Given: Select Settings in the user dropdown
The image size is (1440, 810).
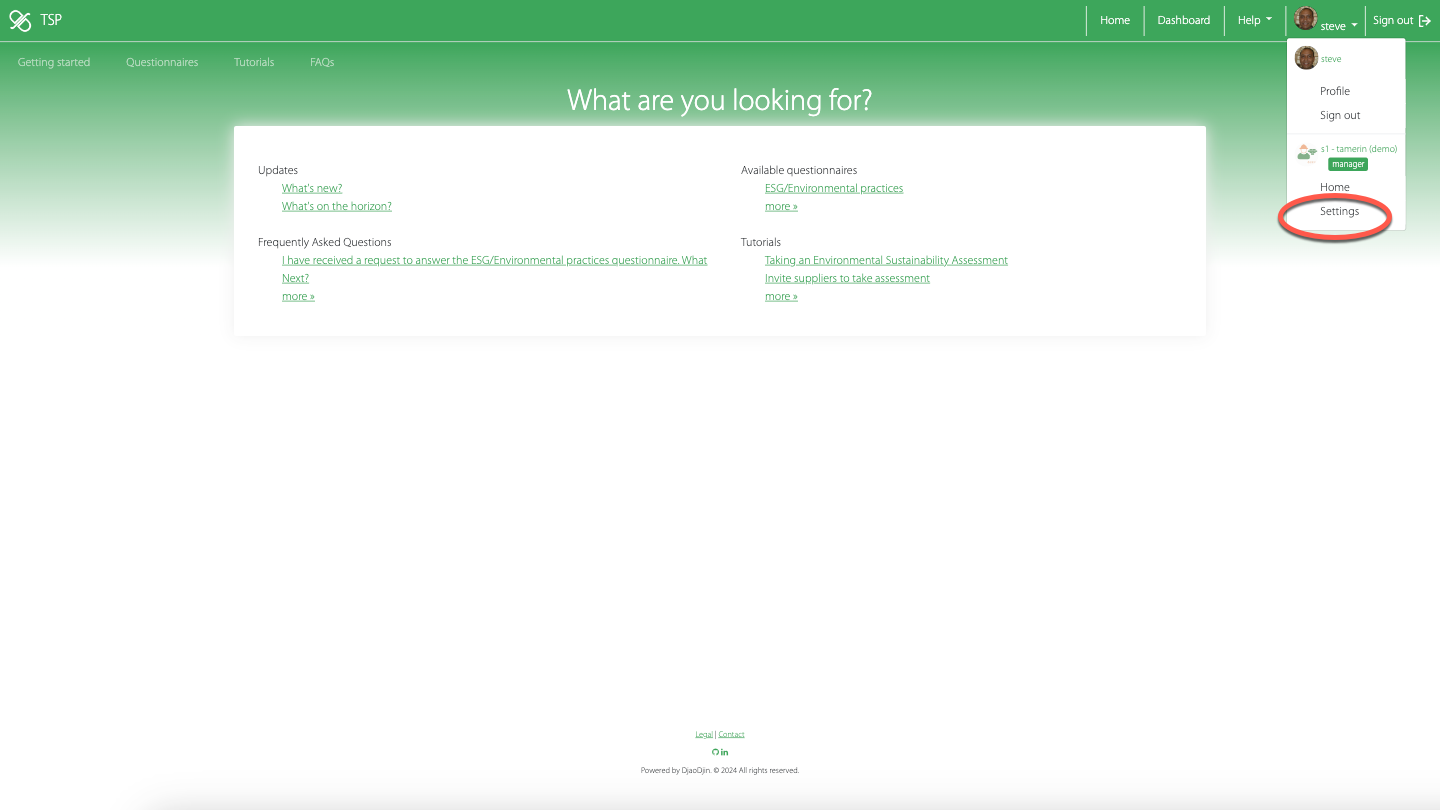Looking at the screenshot, I should click(x=1339, y=212).
